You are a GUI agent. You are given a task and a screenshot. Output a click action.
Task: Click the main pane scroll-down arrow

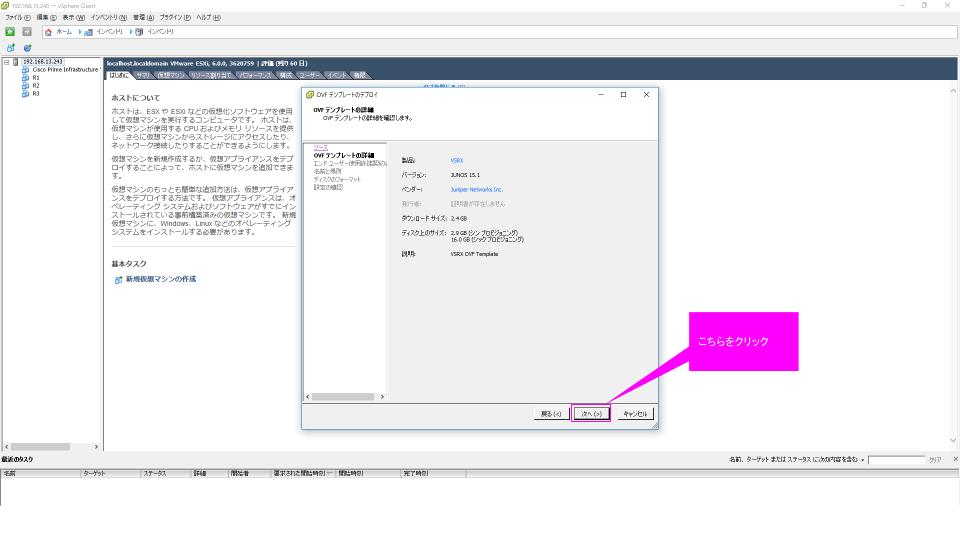tap(953, 440)
